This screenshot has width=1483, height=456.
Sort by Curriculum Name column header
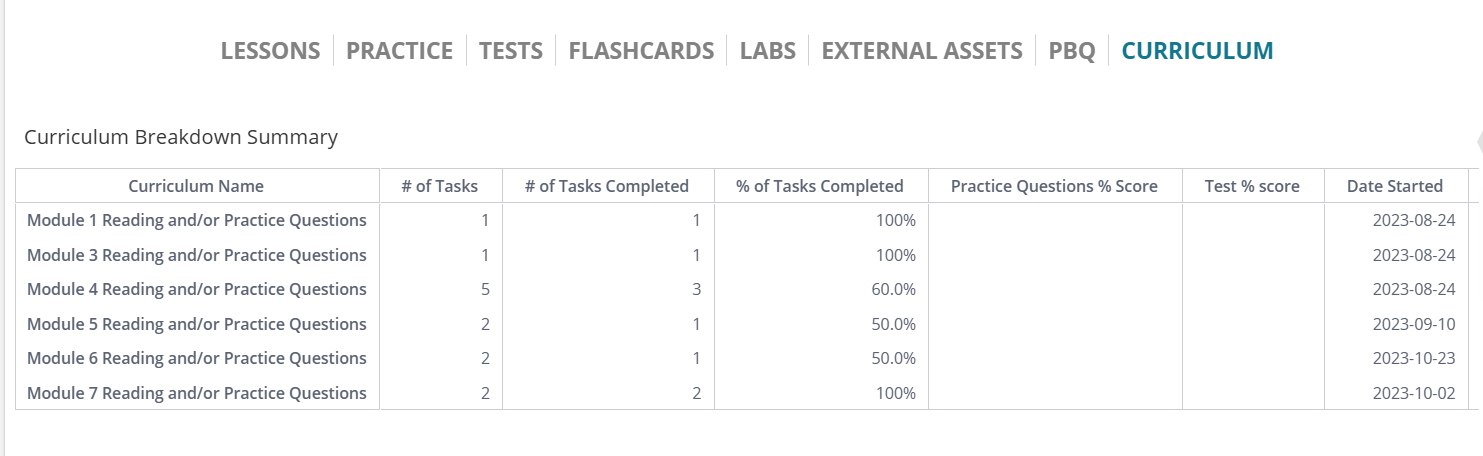[197, 186]
